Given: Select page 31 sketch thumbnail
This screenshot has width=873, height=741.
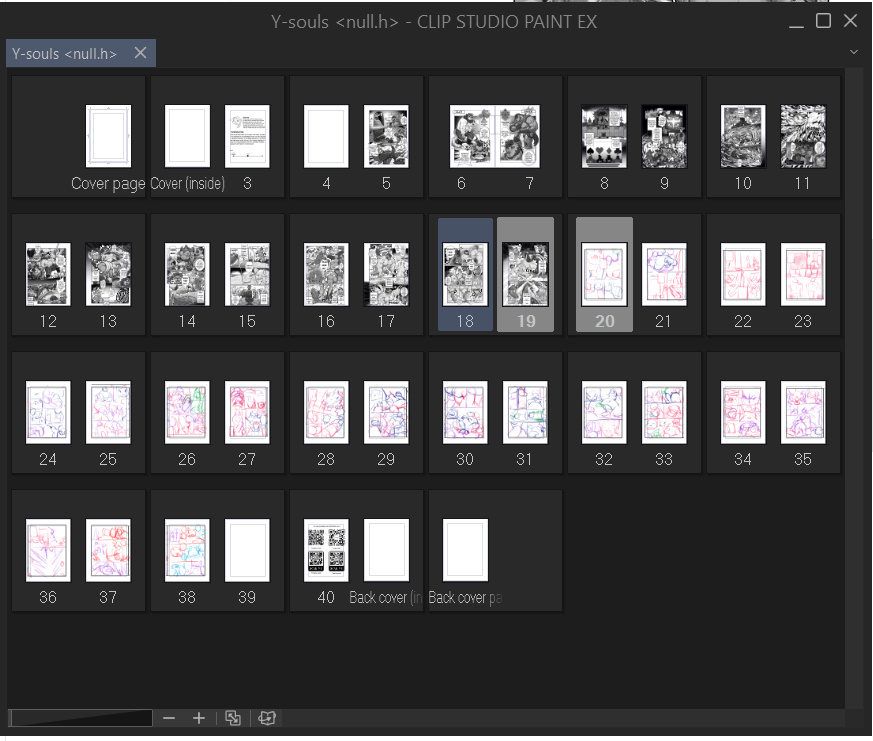Looking at the screenshot, I should tap(525, 413).
